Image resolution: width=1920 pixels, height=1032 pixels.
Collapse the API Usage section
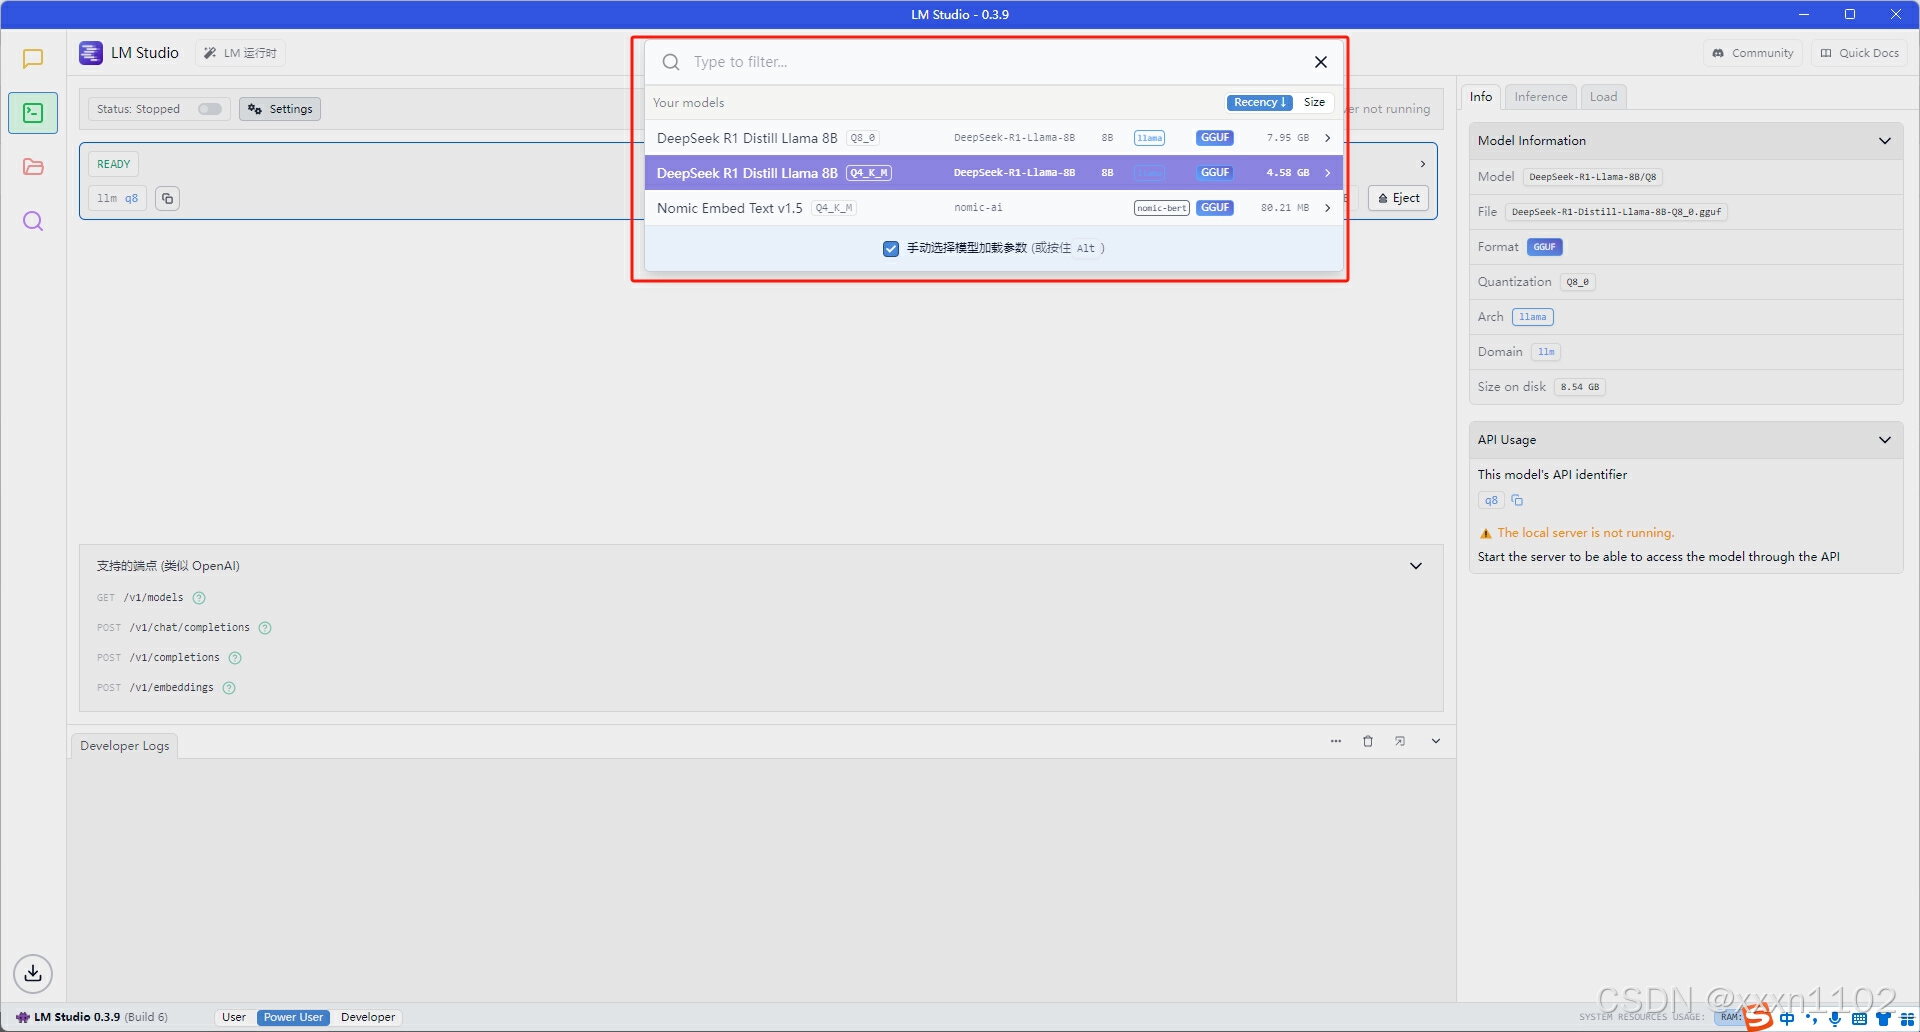click(x=1885, y=440)
